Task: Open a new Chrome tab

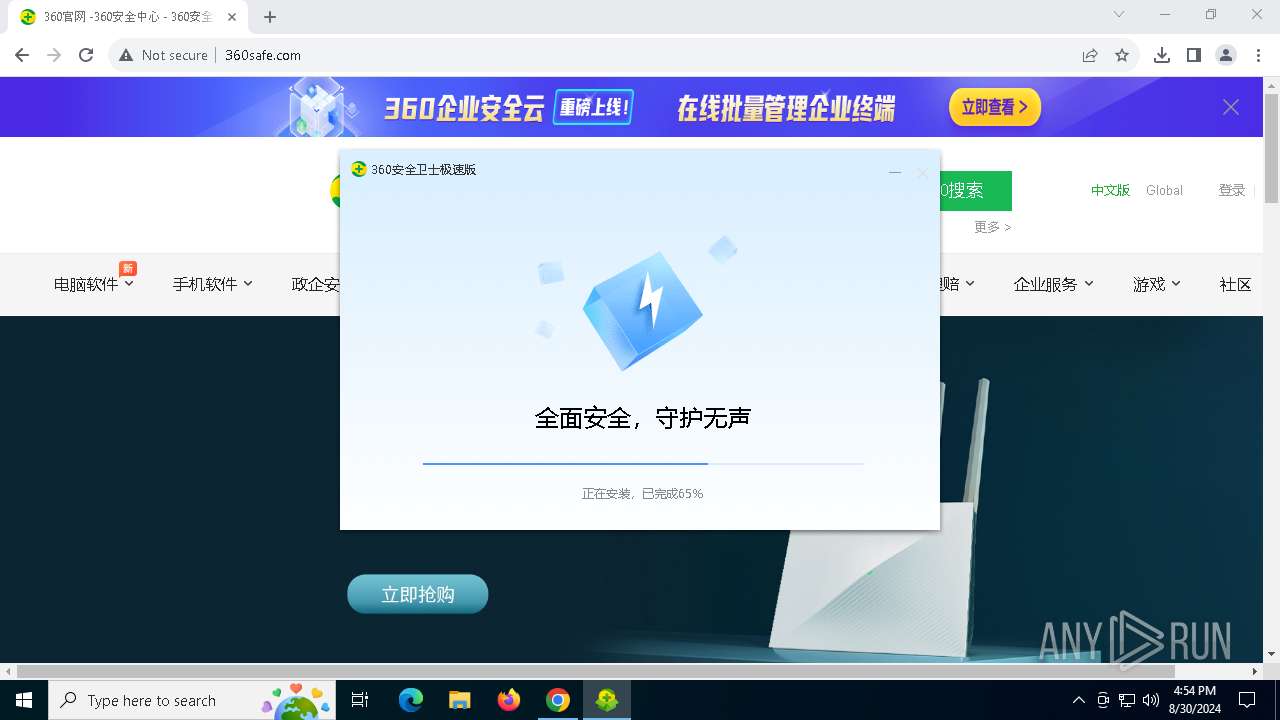Action: click(270, 16)
